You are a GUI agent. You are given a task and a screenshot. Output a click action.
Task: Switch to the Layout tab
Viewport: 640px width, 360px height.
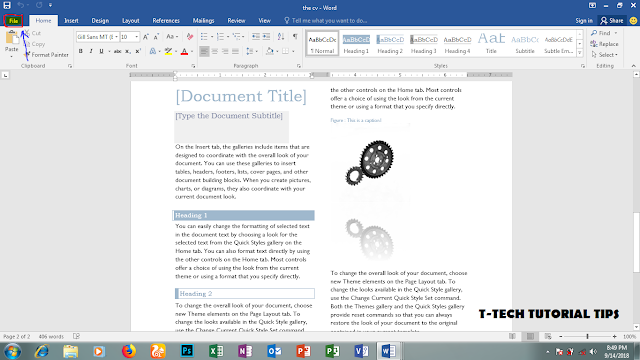(131, 20)
